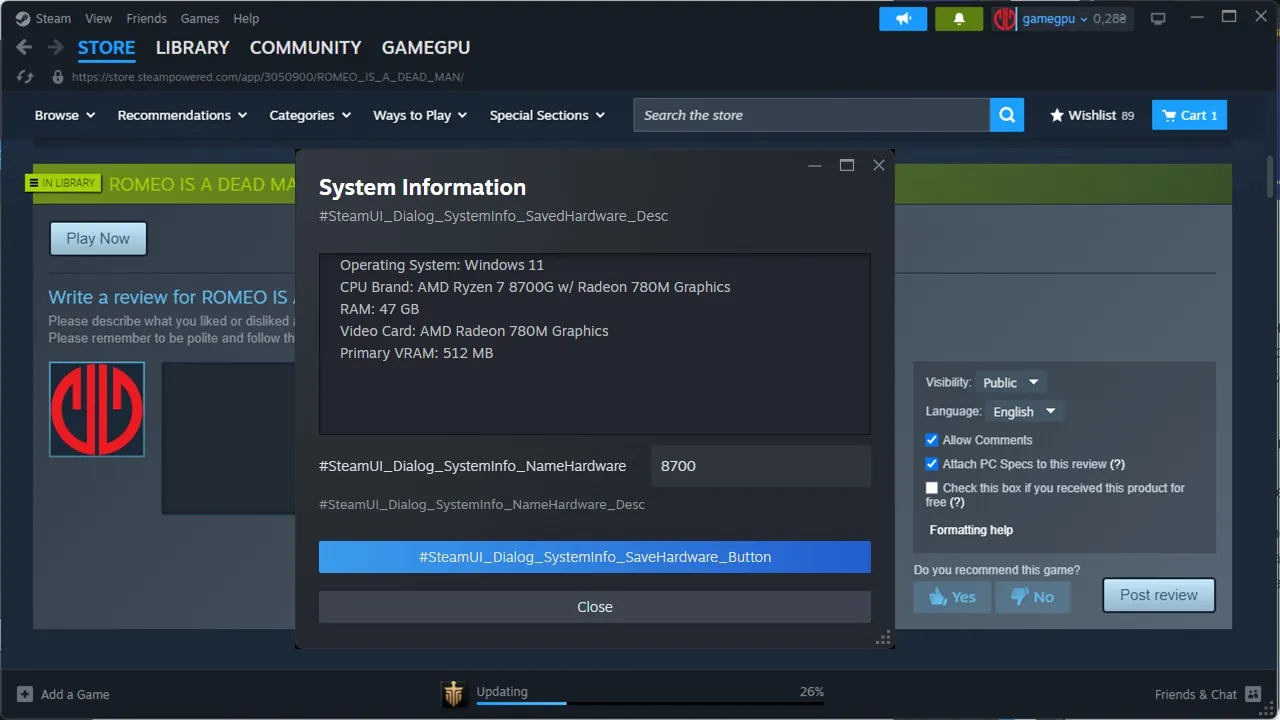
Task: Click the Steam logo icon in menu bar
Action: coord(22,18)
